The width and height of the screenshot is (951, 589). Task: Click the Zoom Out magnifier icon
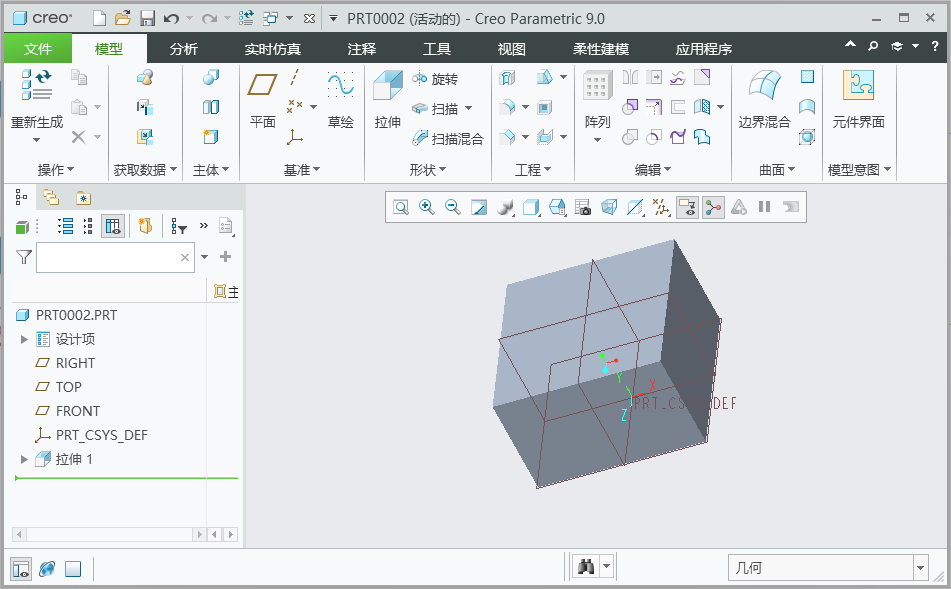coord(452,207)
